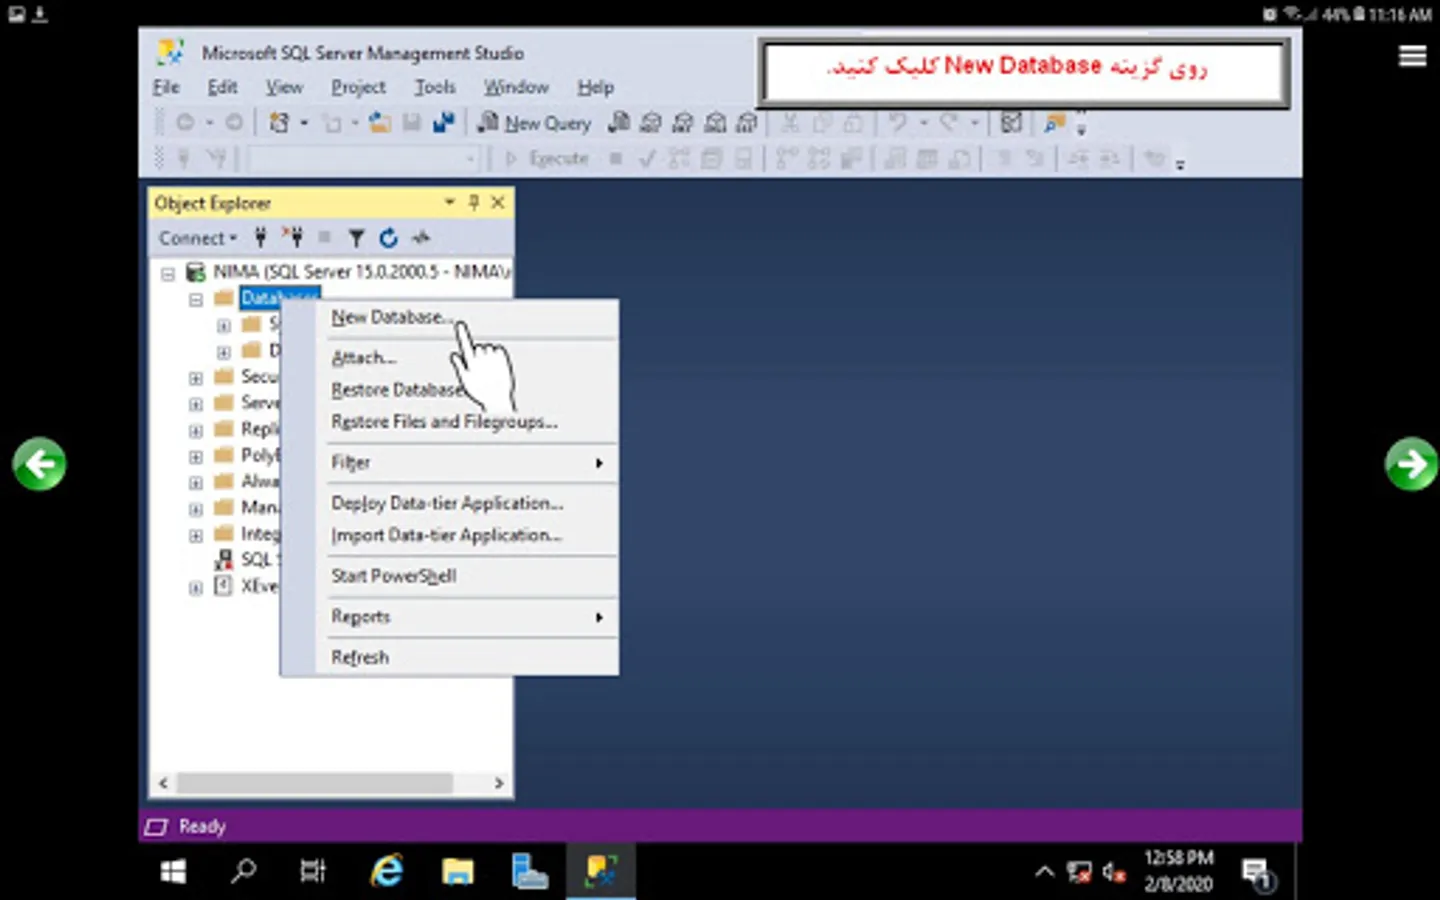Expand the Secu... folder node
Image resolution: width=1440 pixels, height=900 pixels.
(x=196, y=377)
